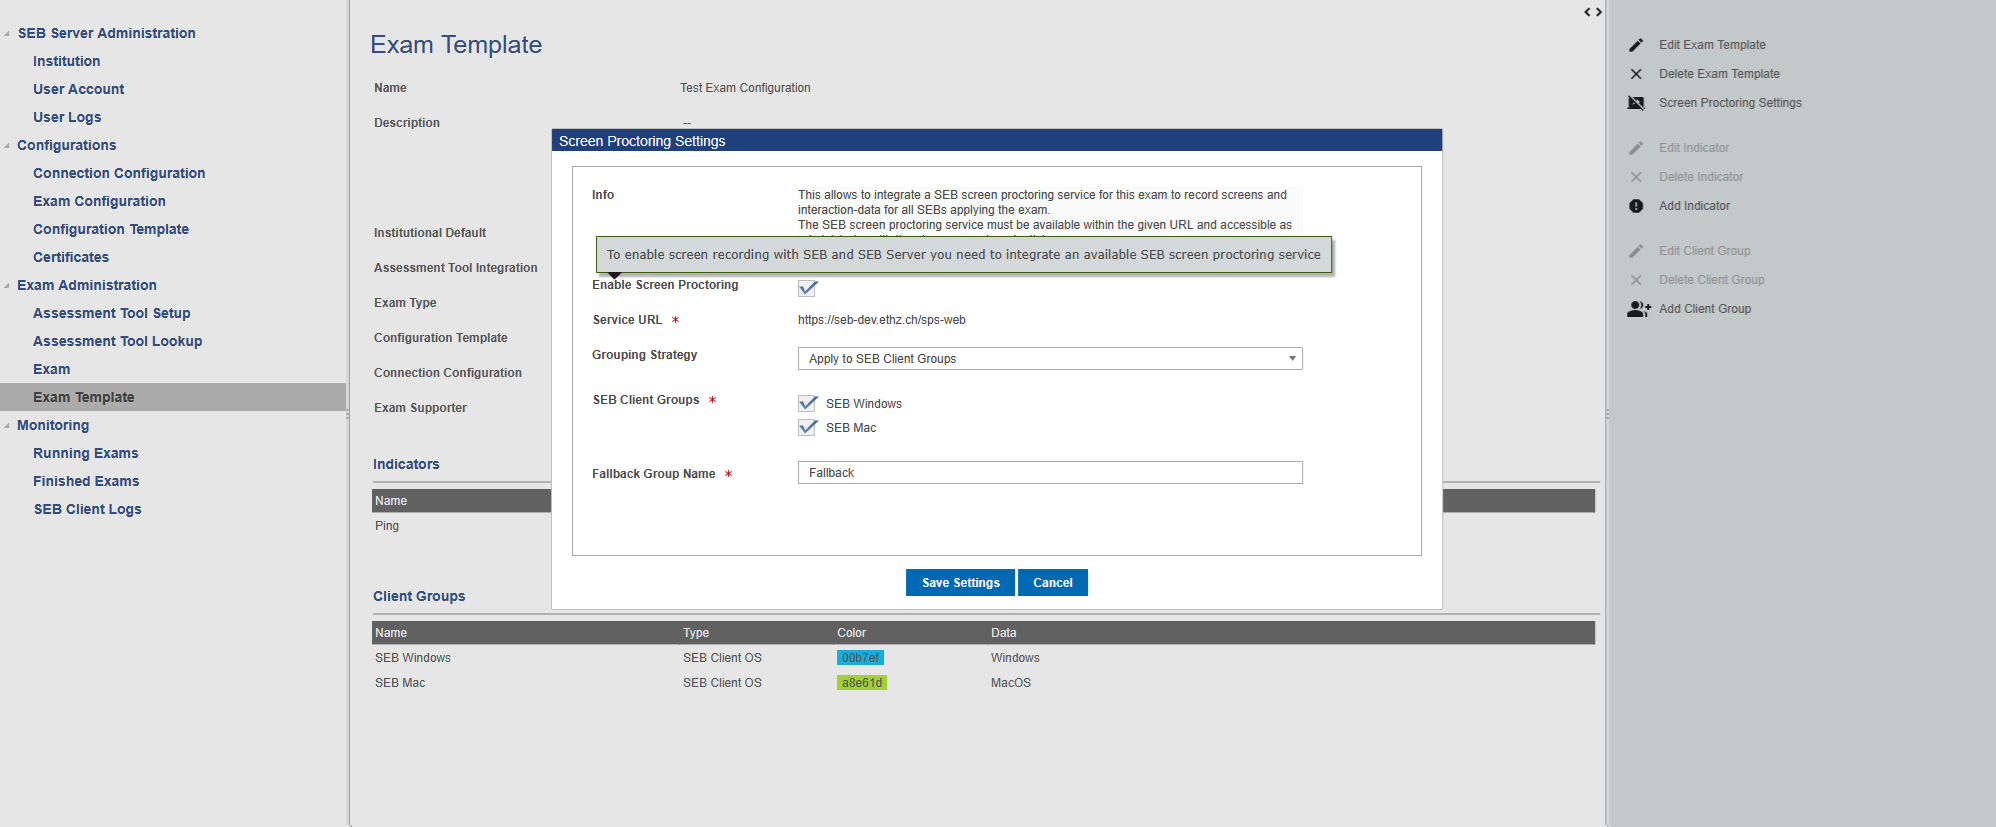Viewport: 1996px width, 827px height.
Task: Toggle the SEB Windows client group checkbox
Action: click(x=808, y=403)
